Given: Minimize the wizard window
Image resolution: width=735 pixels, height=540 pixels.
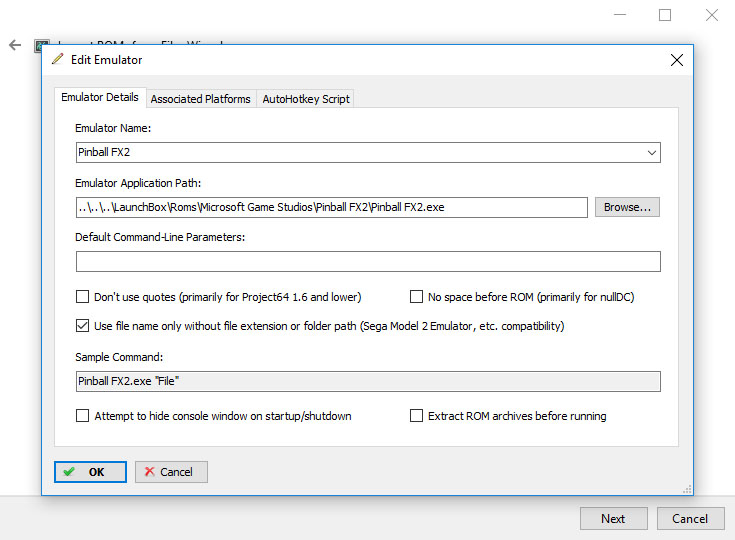Looking at the screenshot, I should (x=620, y=15).
